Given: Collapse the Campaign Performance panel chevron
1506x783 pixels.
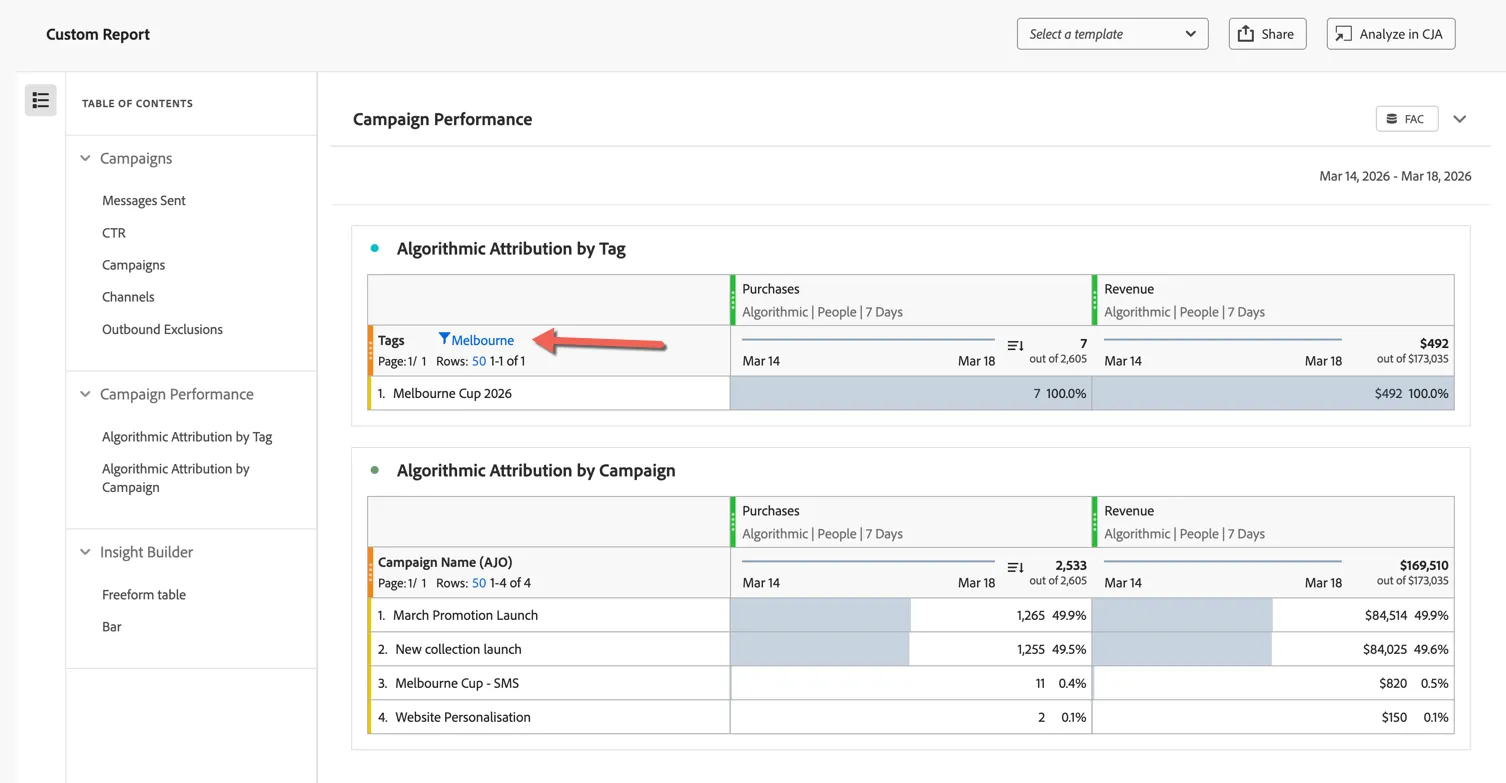Looking at the screenshot, I should 1460,119.
